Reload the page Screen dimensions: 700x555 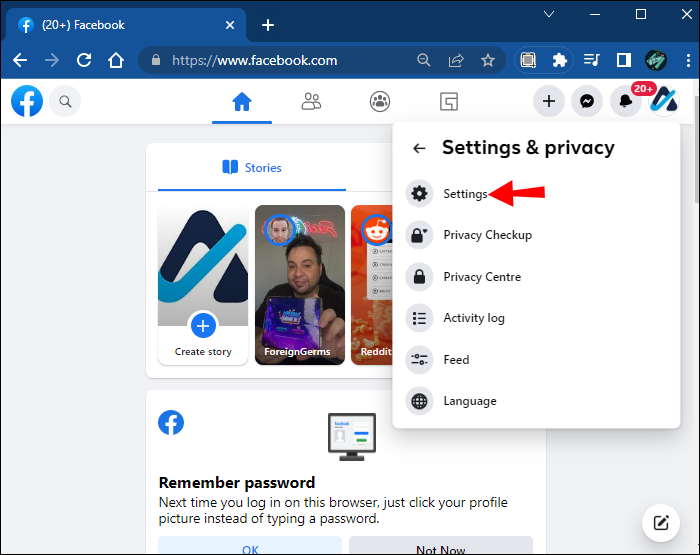click(84, 60)
